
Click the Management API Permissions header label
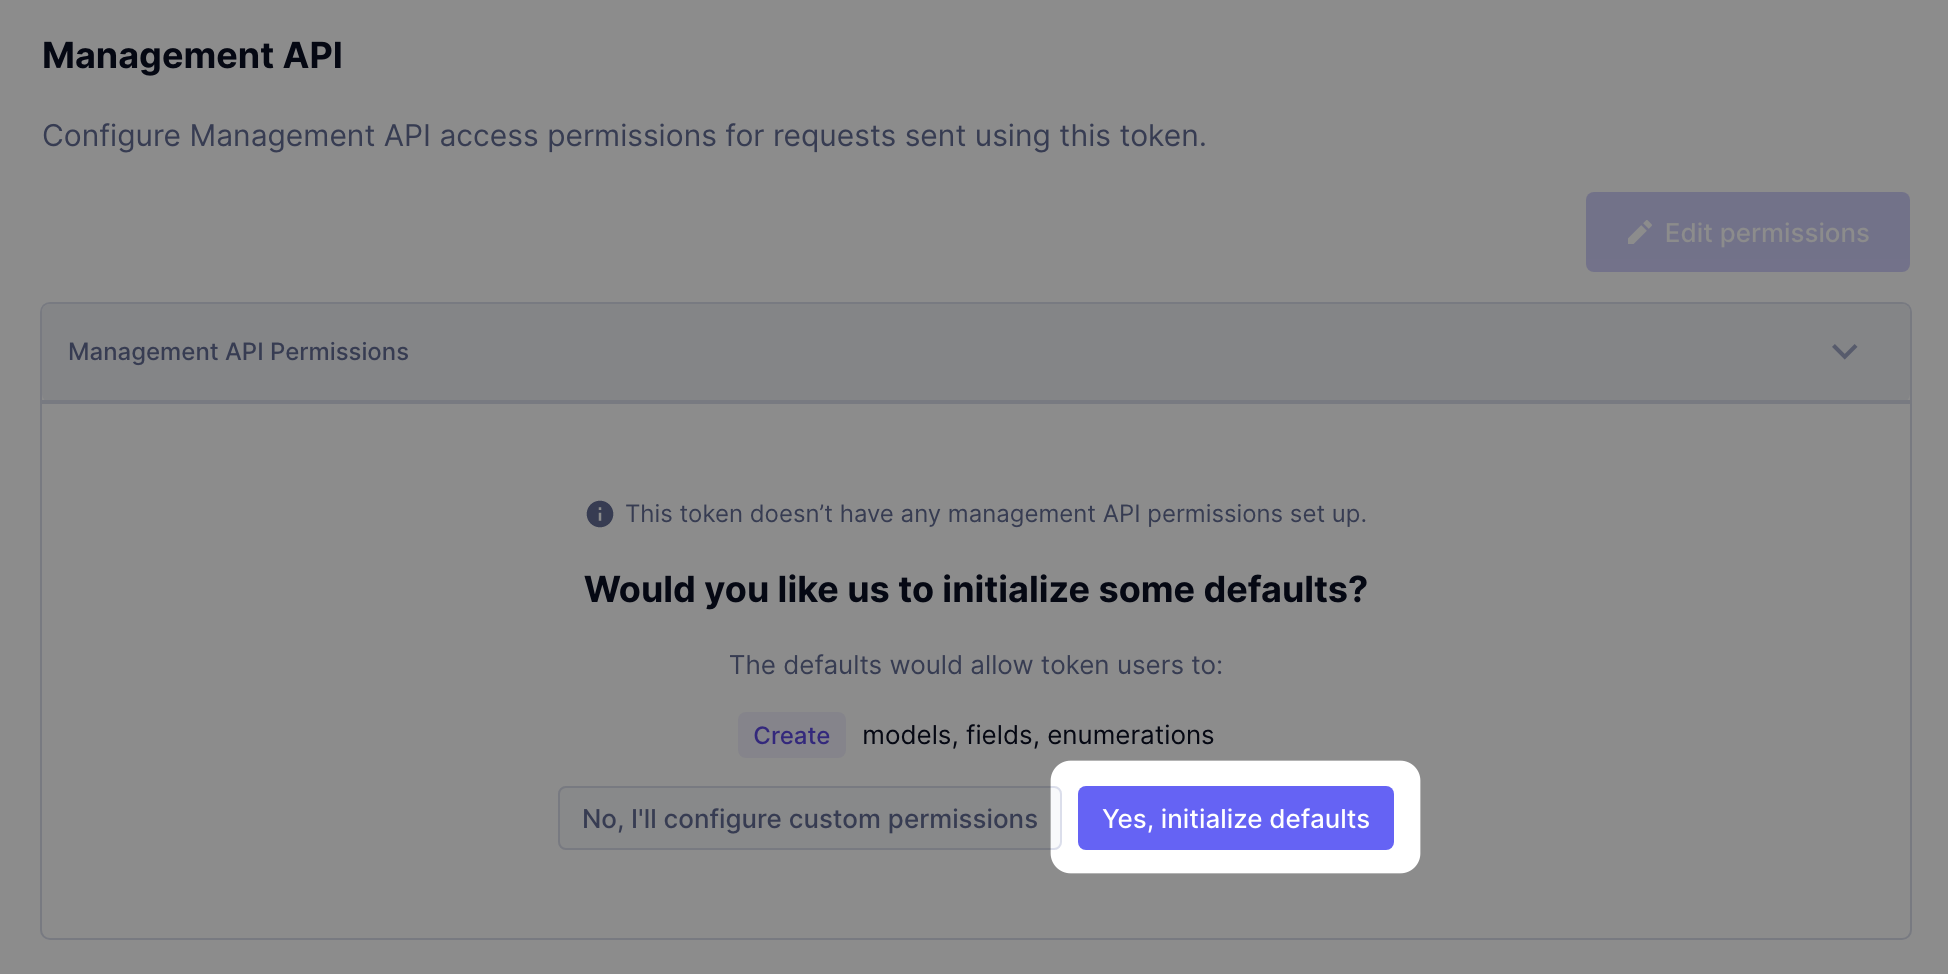pos(238,352)
